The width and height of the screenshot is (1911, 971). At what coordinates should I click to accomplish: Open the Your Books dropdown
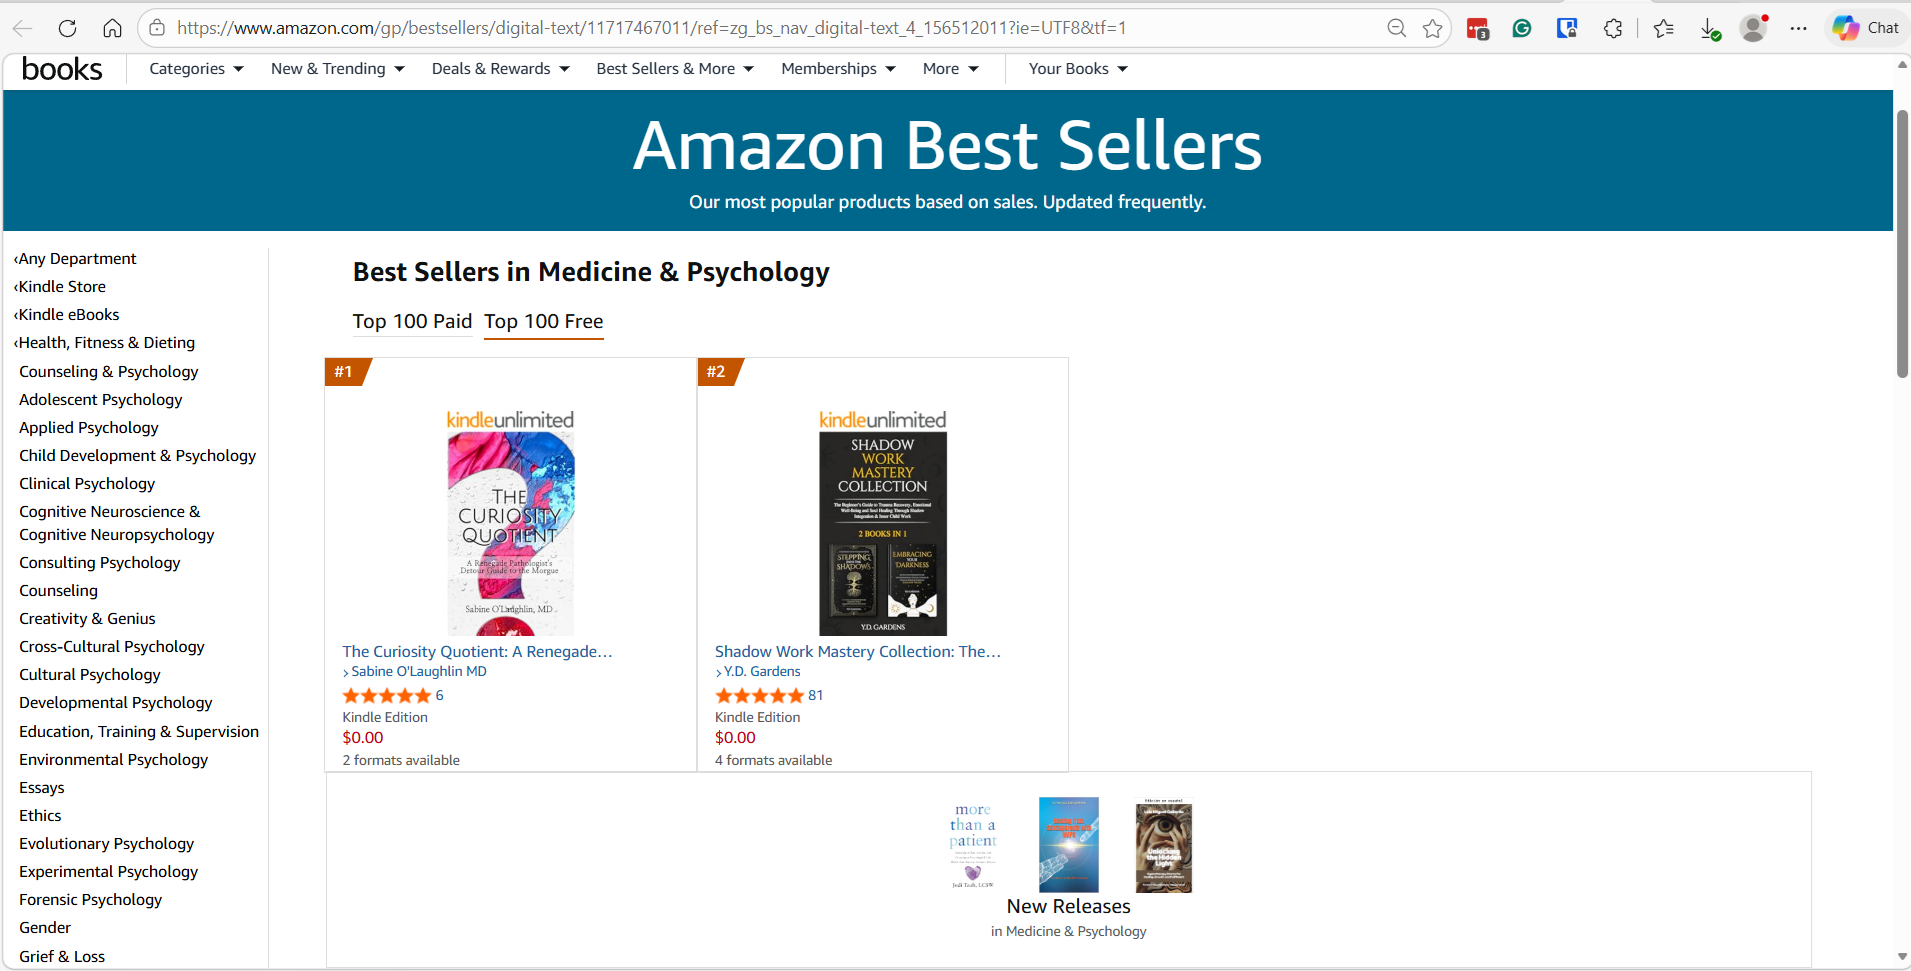pos(1077,69)
